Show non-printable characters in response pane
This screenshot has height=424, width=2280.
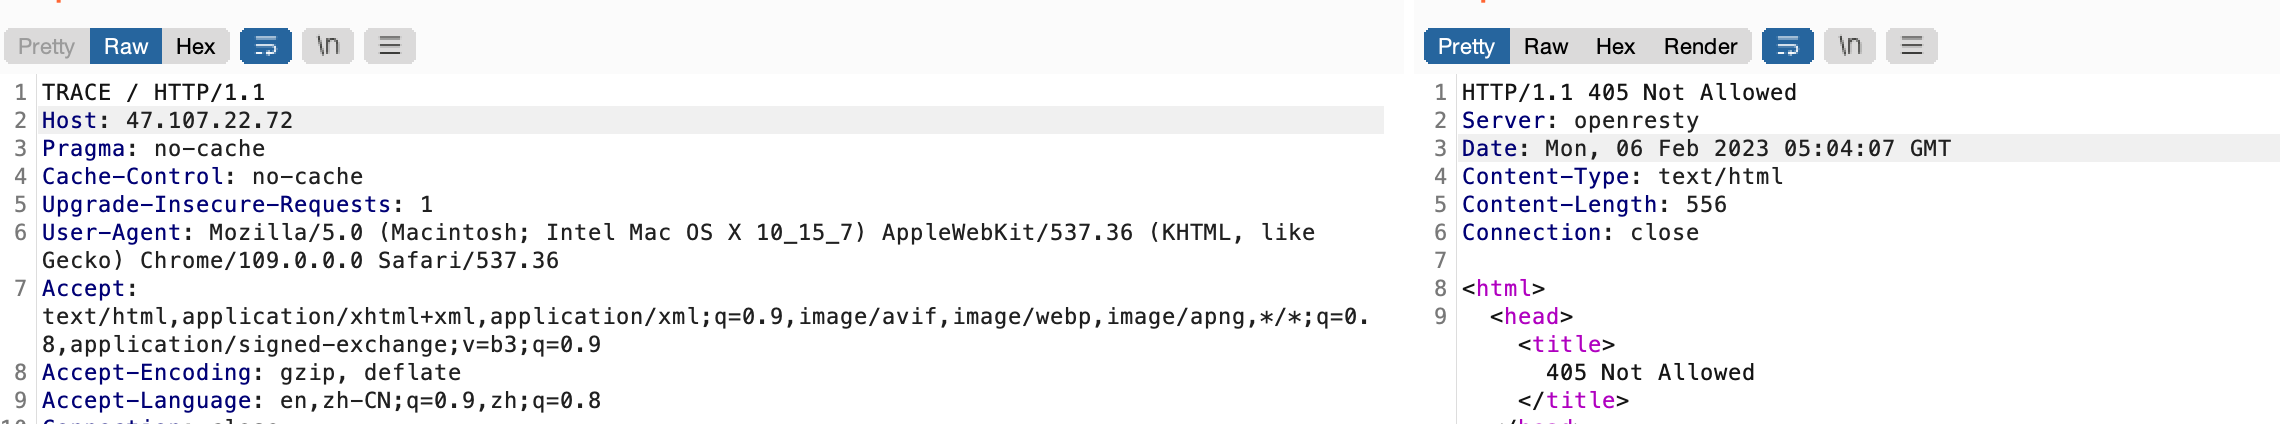tap(1850, 46)
